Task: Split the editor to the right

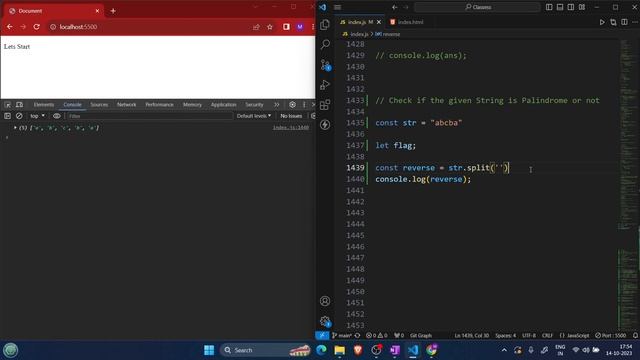Action: pyautogui.click(x=624, y=22)
